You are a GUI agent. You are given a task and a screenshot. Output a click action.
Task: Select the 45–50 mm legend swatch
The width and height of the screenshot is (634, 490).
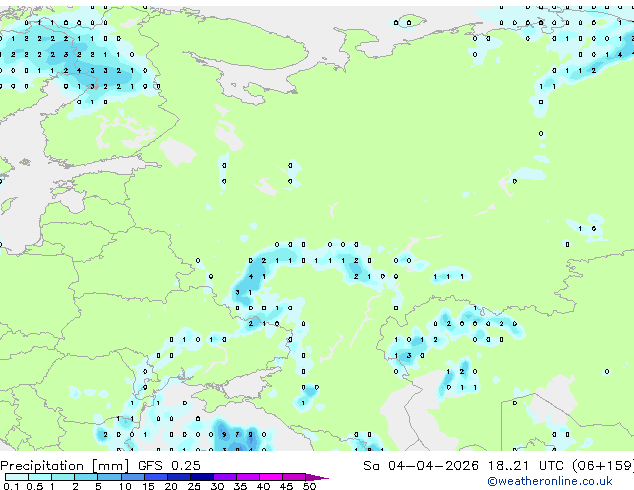point(294,477)
